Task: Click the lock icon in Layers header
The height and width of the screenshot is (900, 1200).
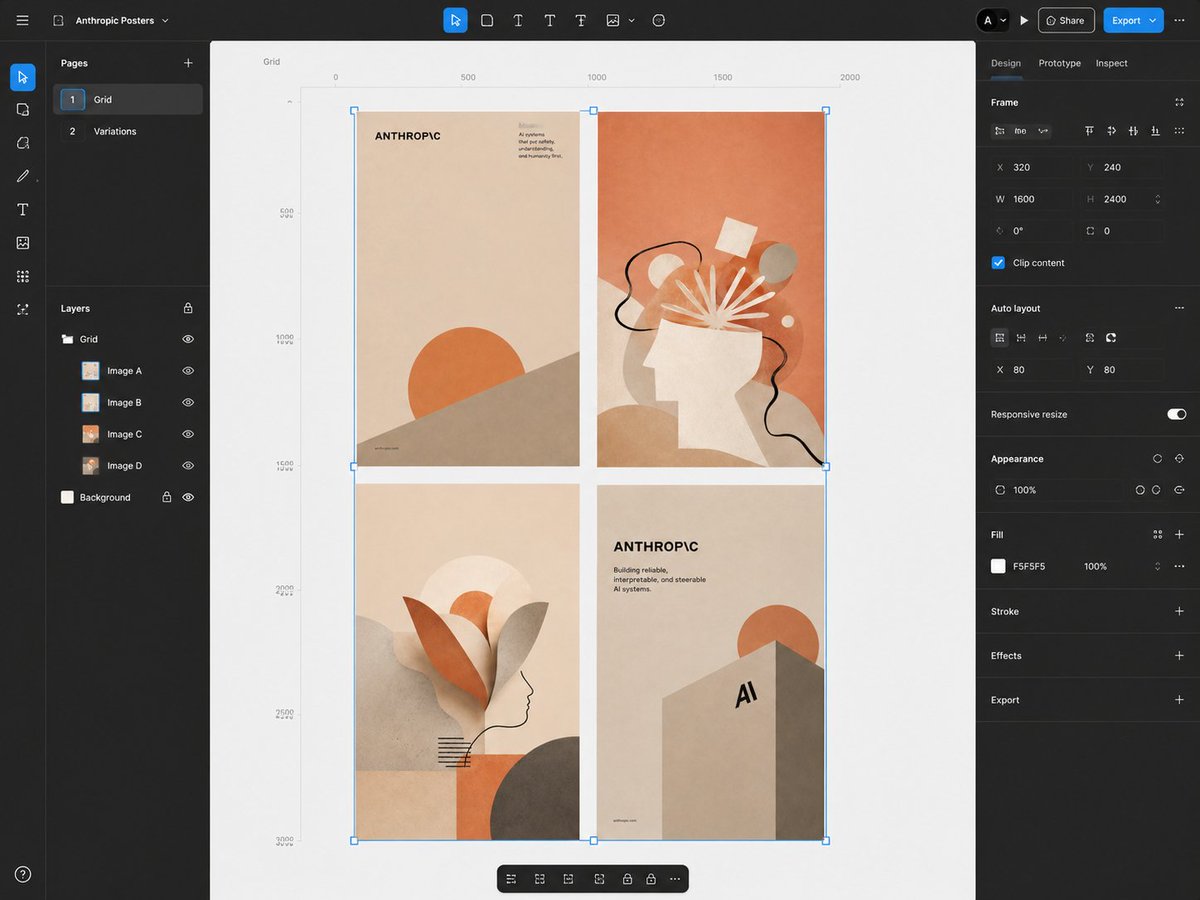Action: point(188,308)
